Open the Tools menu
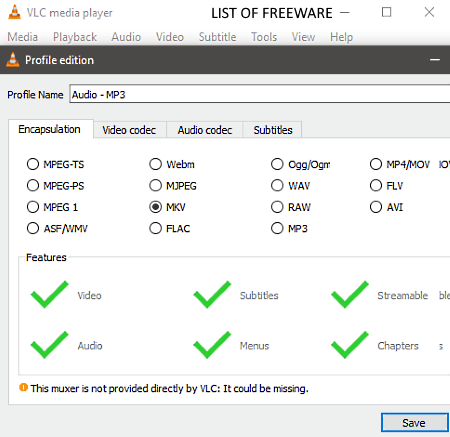Viewport: 450px width, 437px height. click(264, 37)
